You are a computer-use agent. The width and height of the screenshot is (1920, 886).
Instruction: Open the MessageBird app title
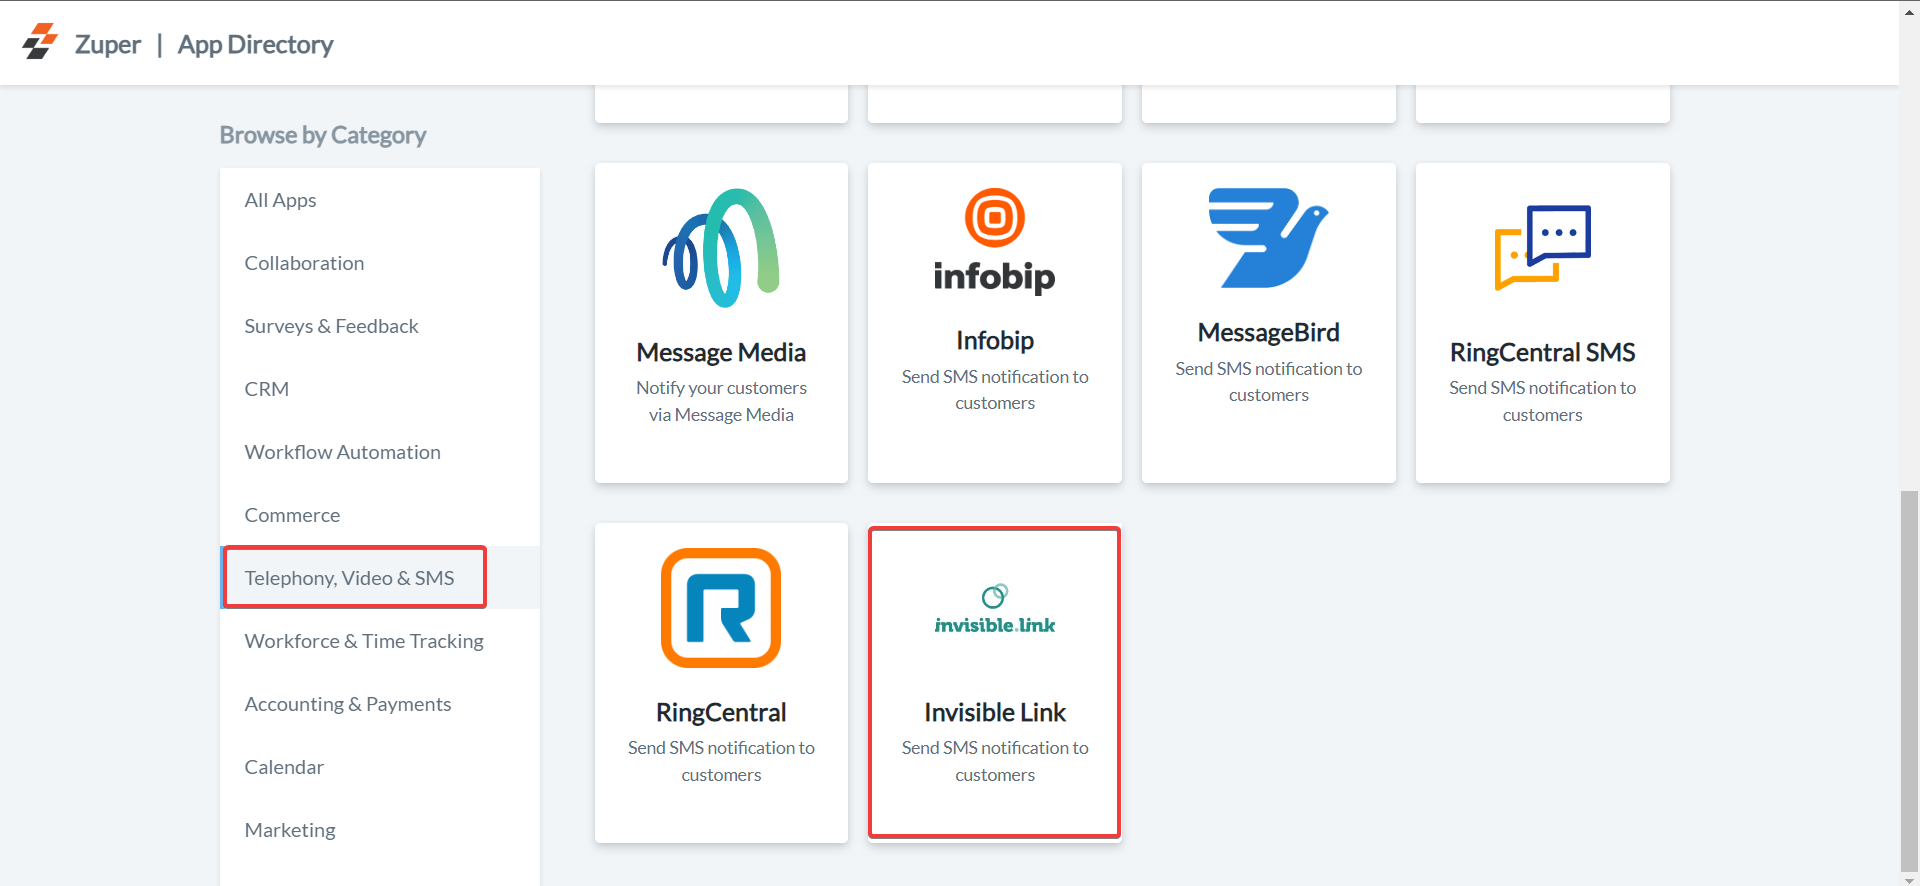[1268, 332]
